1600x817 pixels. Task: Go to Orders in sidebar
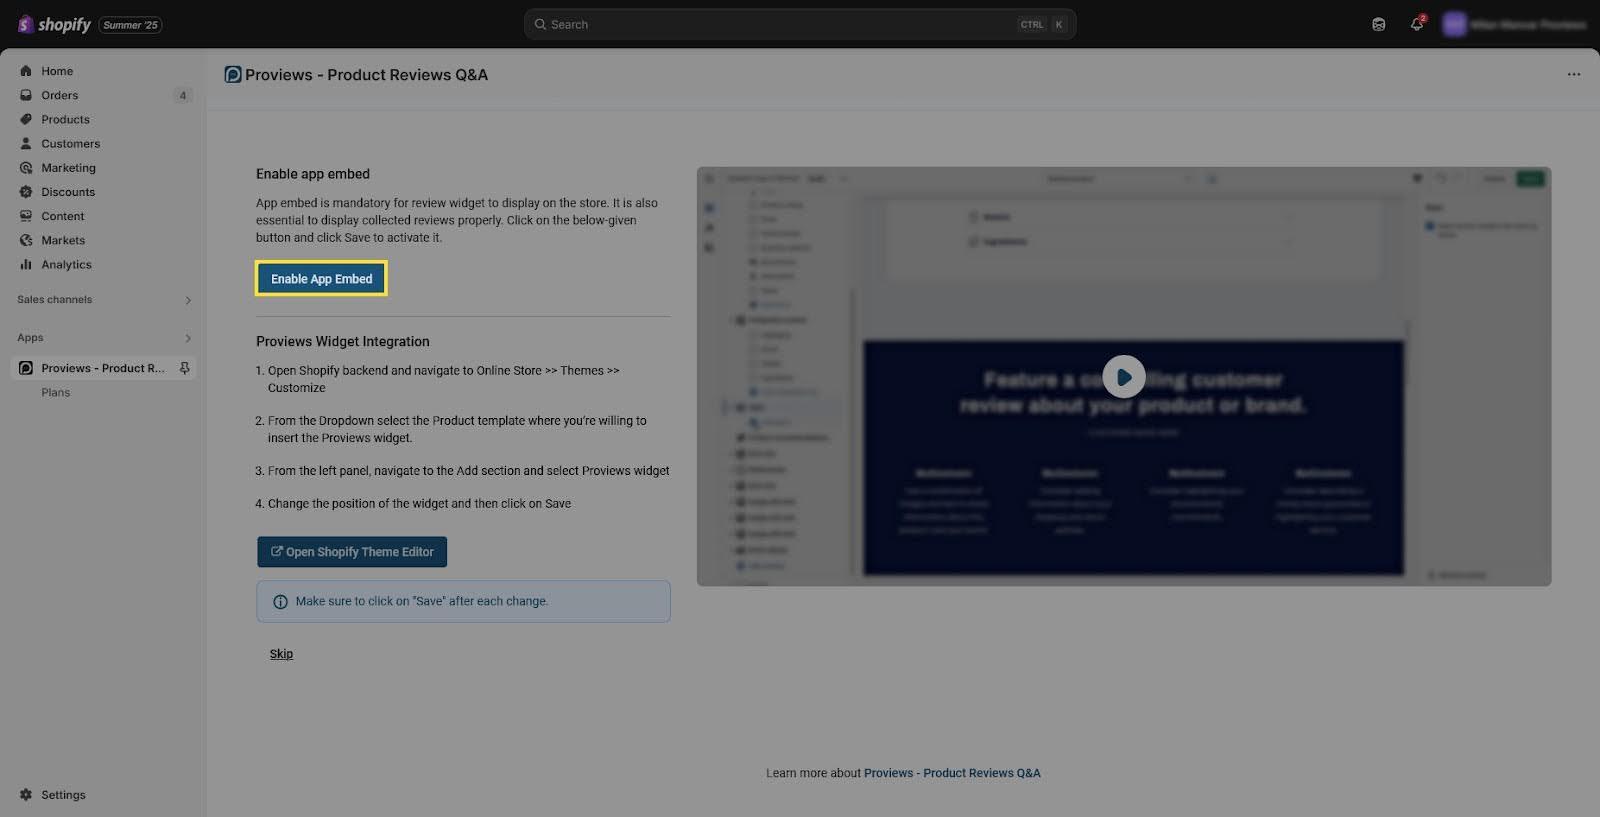(x=59, y=96)
